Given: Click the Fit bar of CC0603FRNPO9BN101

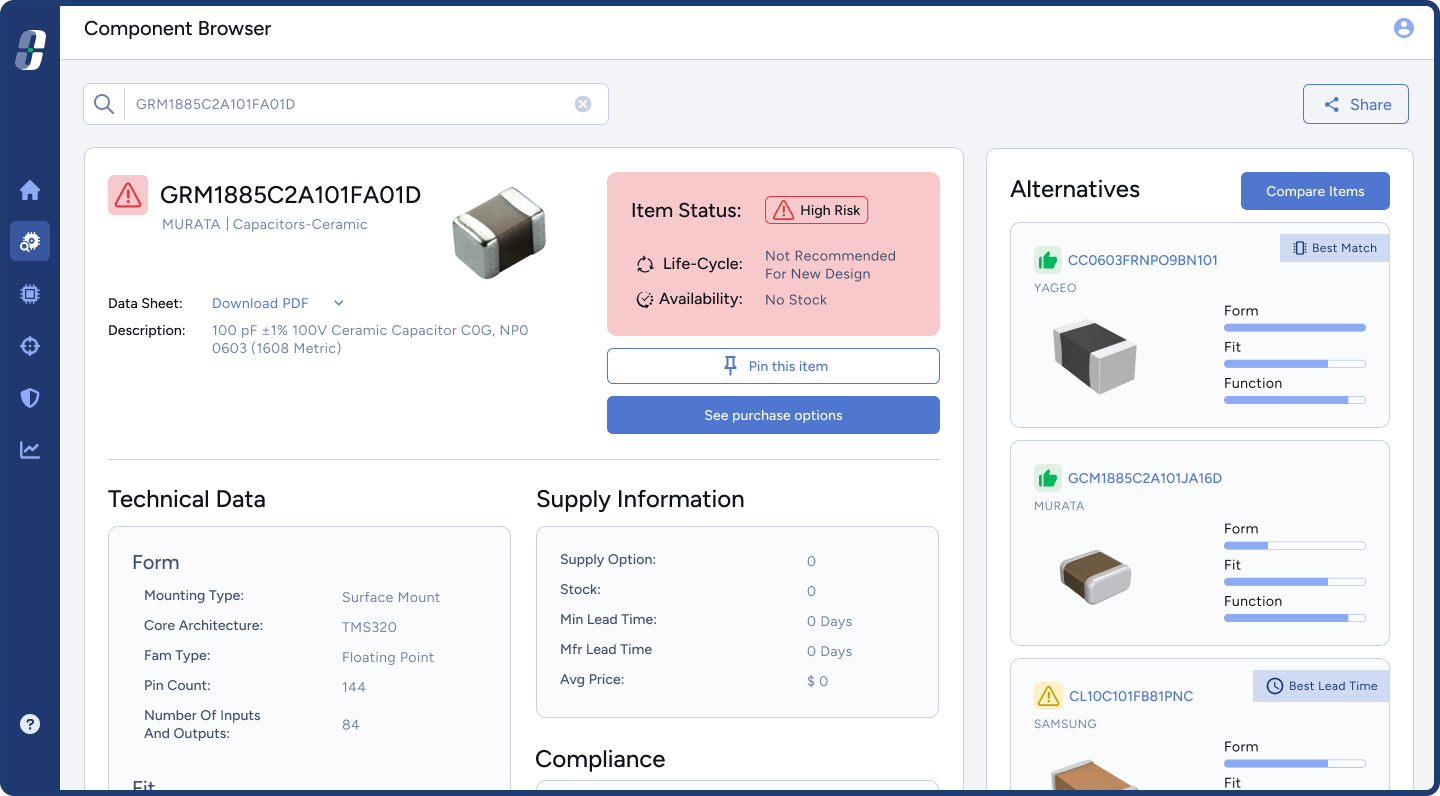Looking at the screenshot, I should (x=1295, y=363).
